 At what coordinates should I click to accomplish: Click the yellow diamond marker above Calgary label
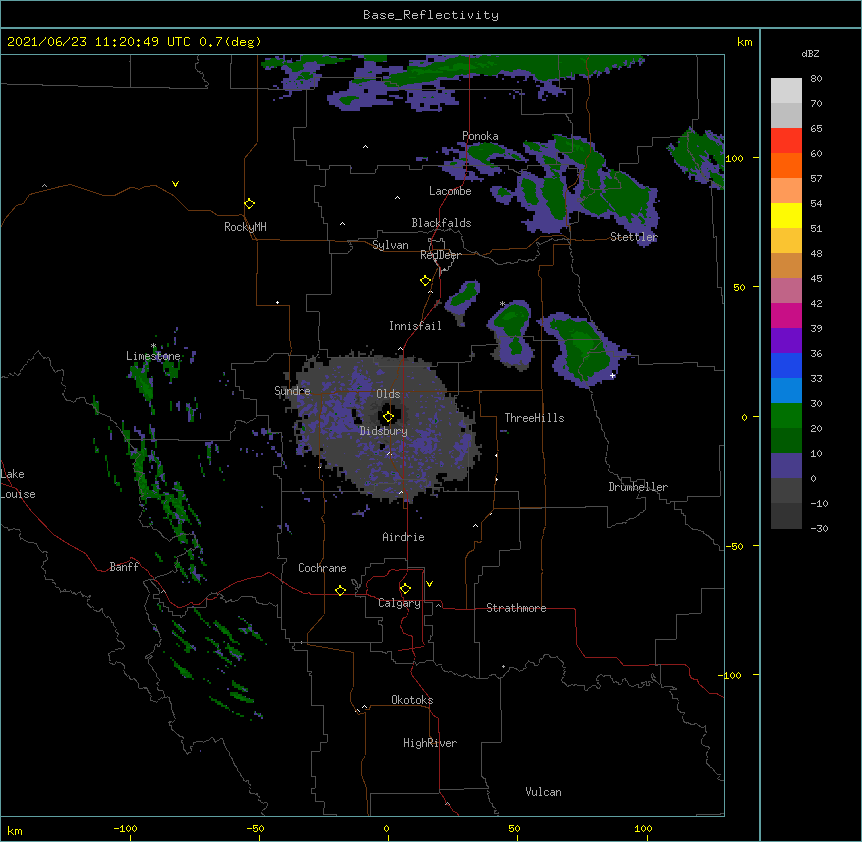(405, 589)
